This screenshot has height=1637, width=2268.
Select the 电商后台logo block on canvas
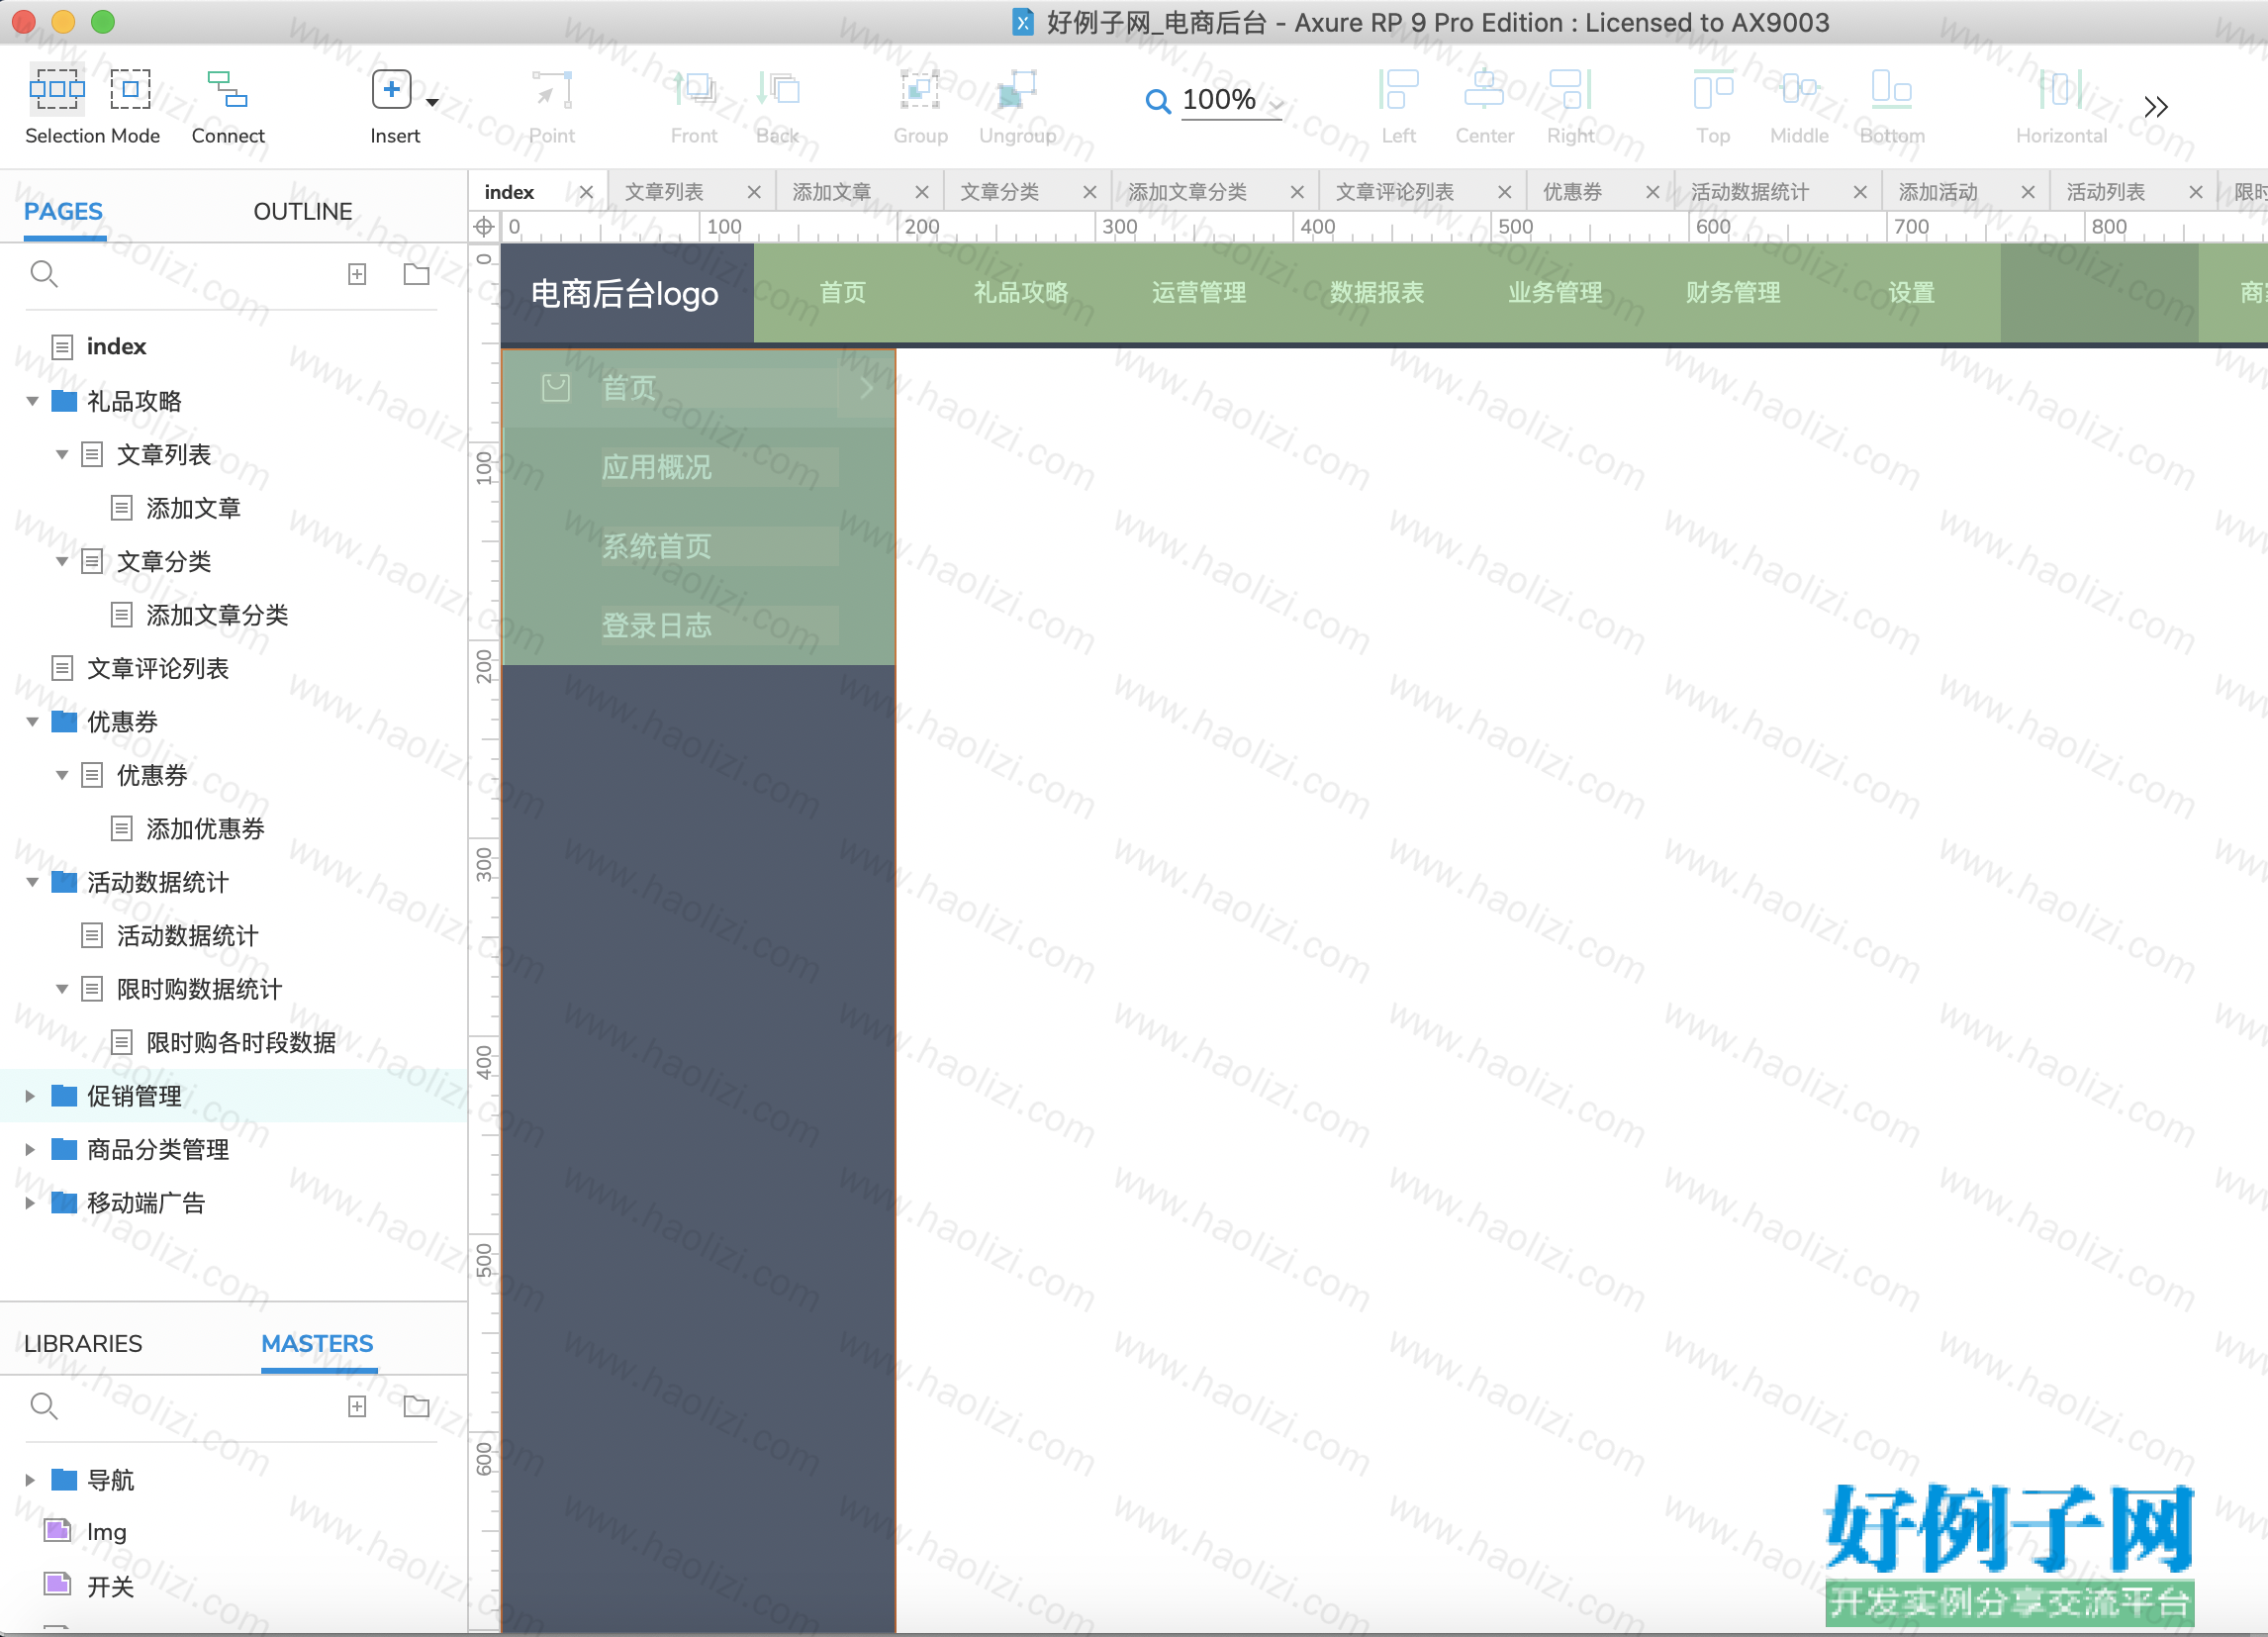pos(627,294)
